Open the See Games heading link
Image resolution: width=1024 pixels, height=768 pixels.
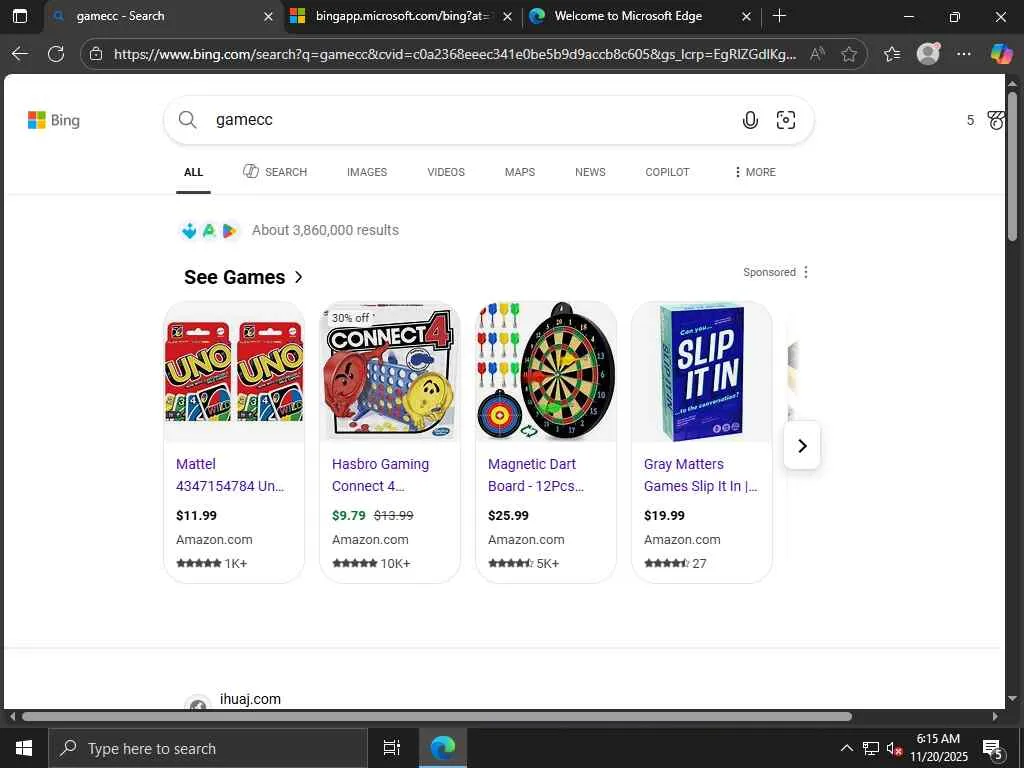pos(244,277)
